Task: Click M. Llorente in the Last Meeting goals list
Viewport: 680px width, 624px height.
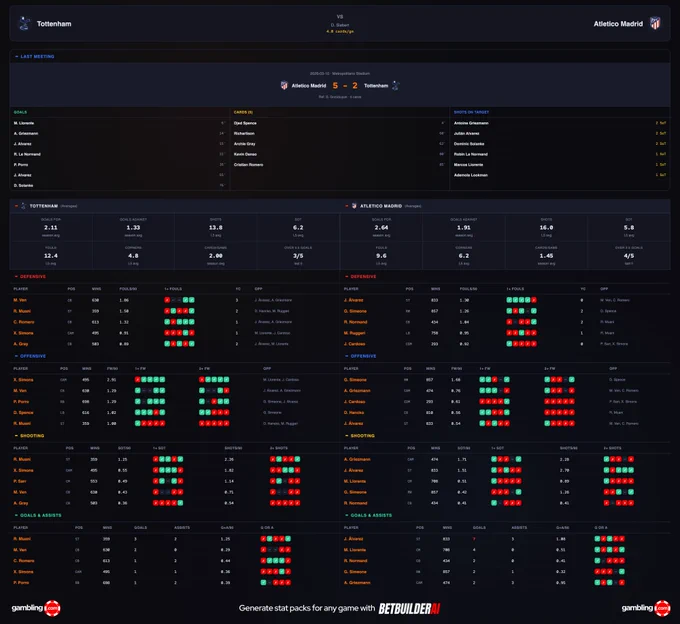Action: click(x=24, y=123)
